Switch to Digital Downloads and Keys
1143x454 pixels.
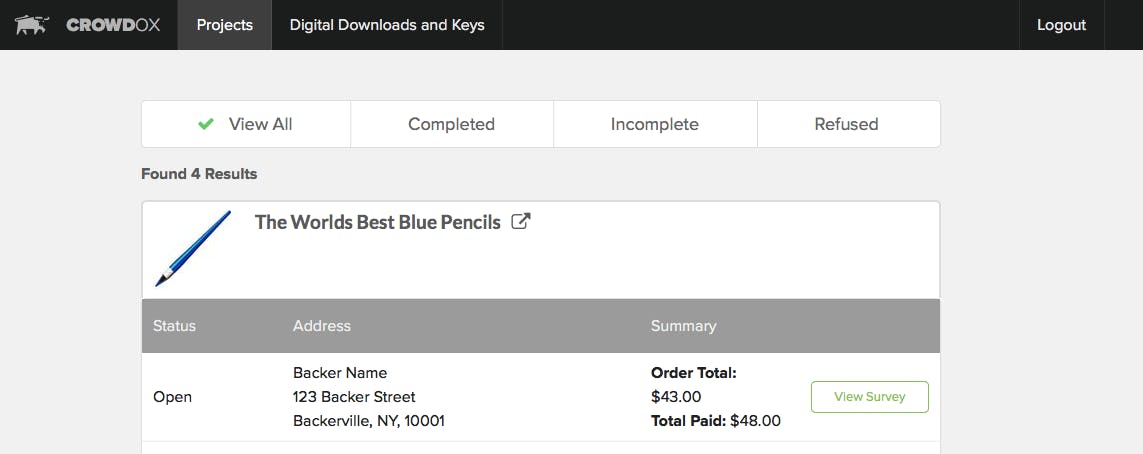(387, 25)
